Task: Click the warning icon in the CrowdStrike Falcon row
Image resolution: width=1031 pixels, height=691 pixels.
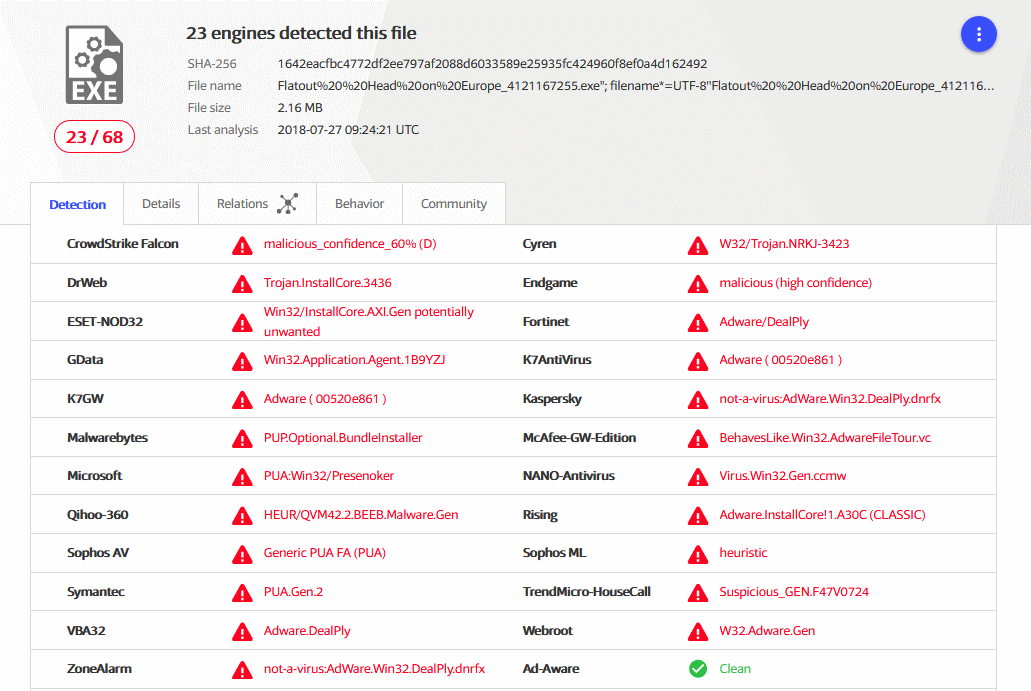Action: coord(242,246)
